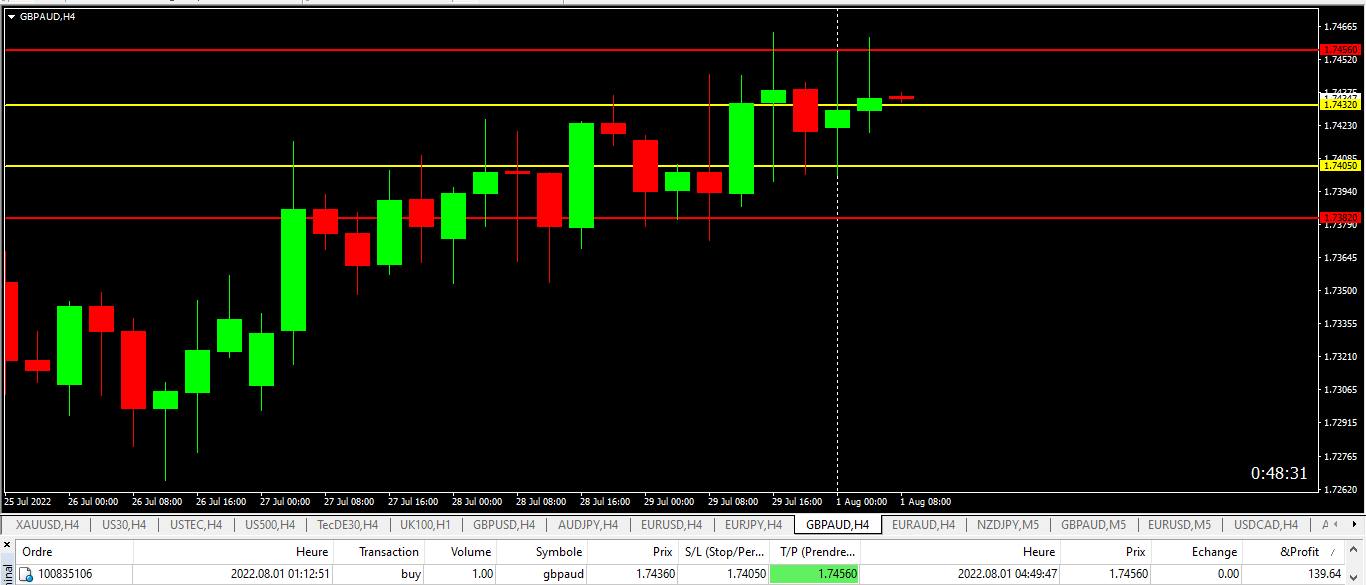1366x585 pixels.
Task: Click the candle countdown timer 0:48:31
Action: (x=1279, y=473)
